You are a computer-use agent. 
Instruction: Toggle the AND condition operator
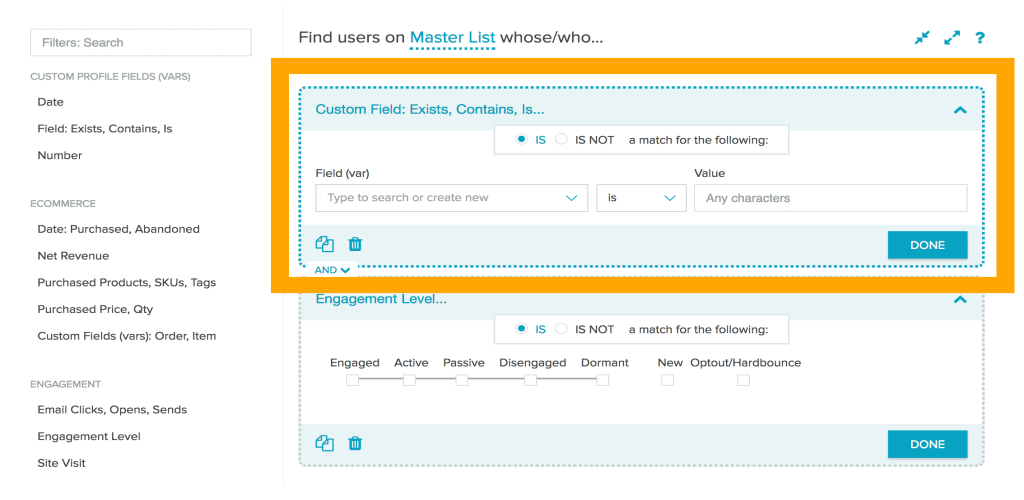tap(333, 270)
